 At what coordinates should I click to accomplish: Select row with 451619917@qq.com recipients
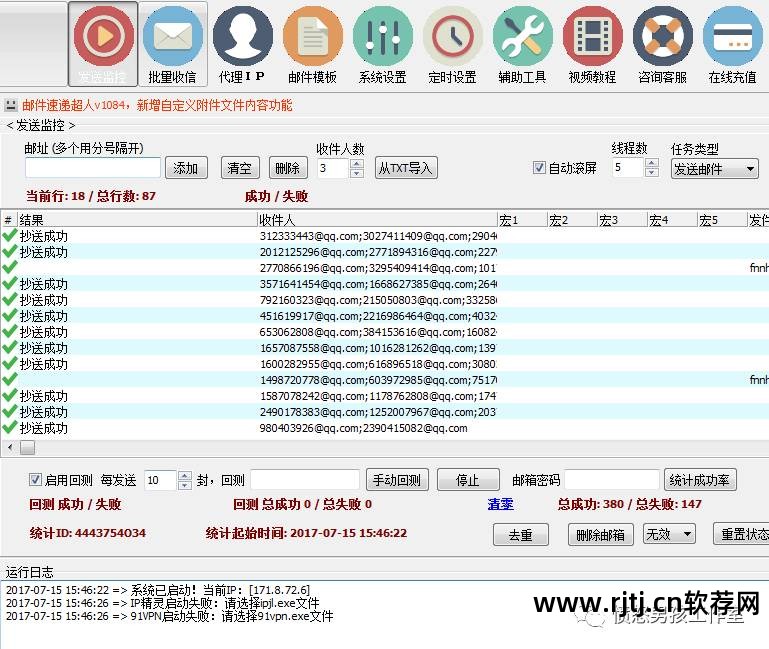coord(384,316)
